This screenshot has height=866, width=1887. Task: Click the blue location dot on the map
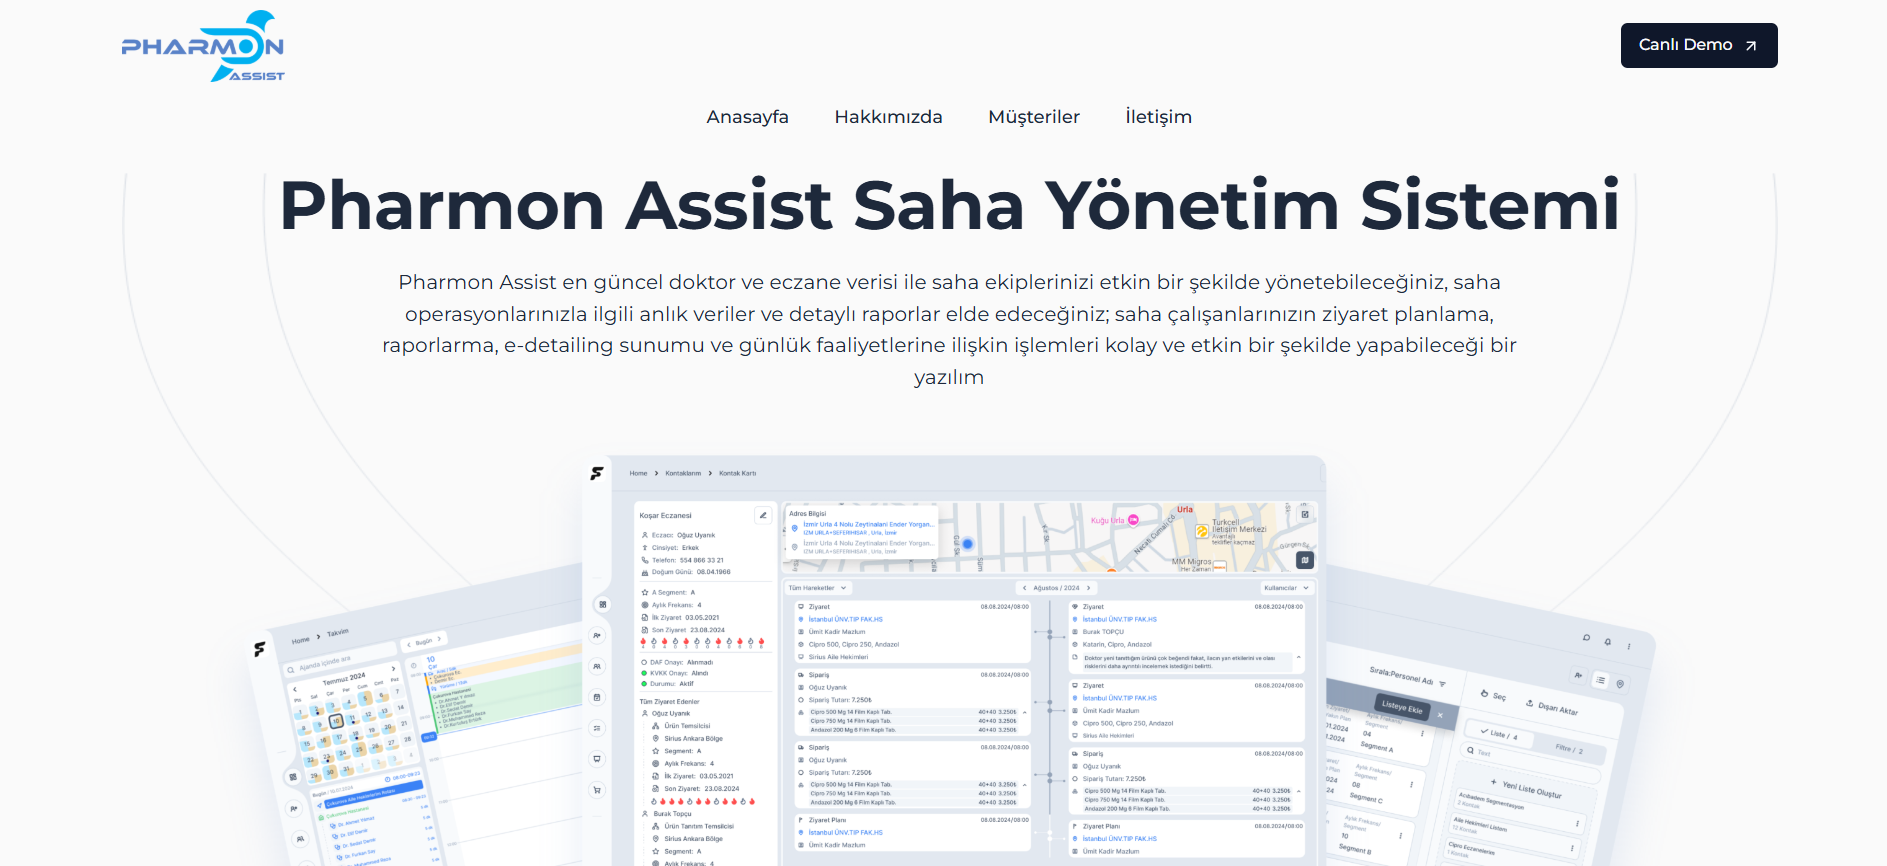[x=967, y=544]
